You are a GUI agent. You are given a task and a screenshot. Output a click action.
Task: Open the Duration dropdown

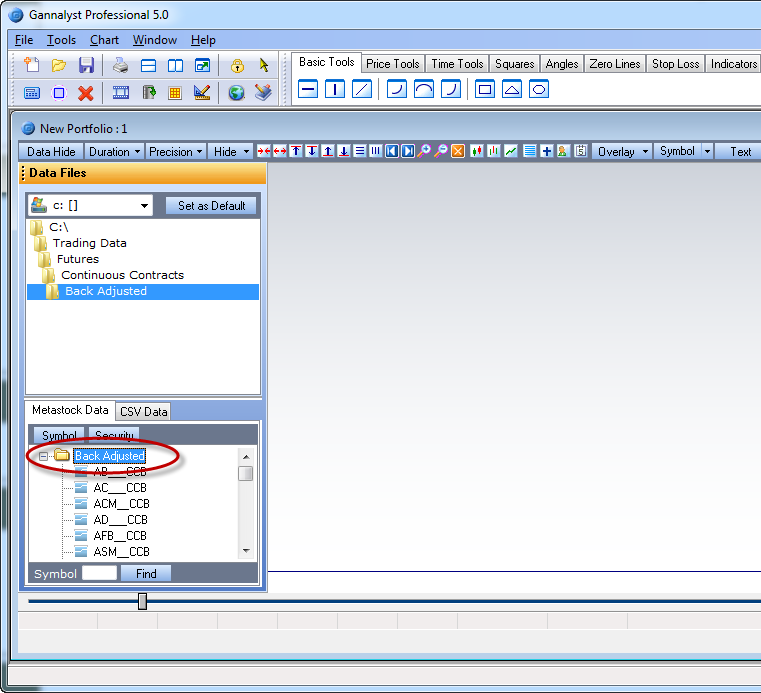click(x=115, y=152)
